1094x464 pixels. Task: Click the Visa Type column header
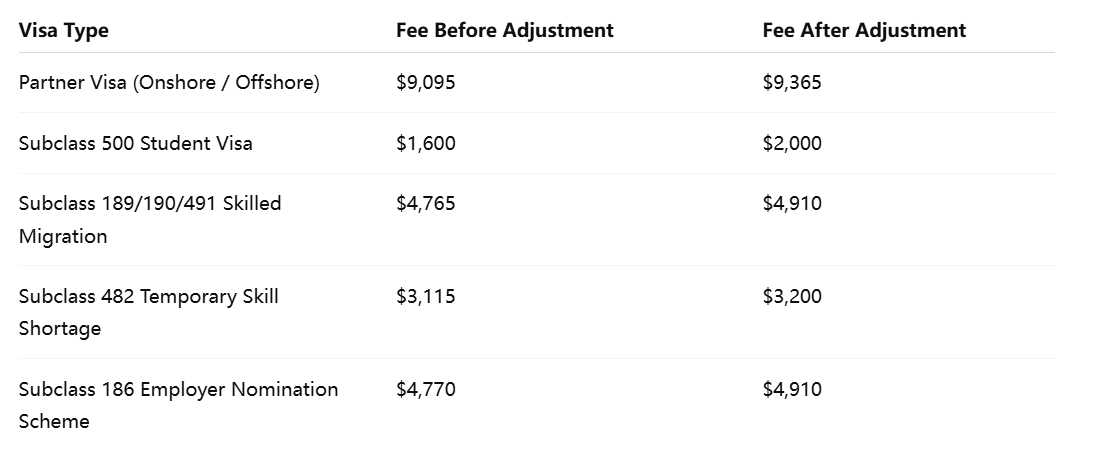tap(63, 31)
